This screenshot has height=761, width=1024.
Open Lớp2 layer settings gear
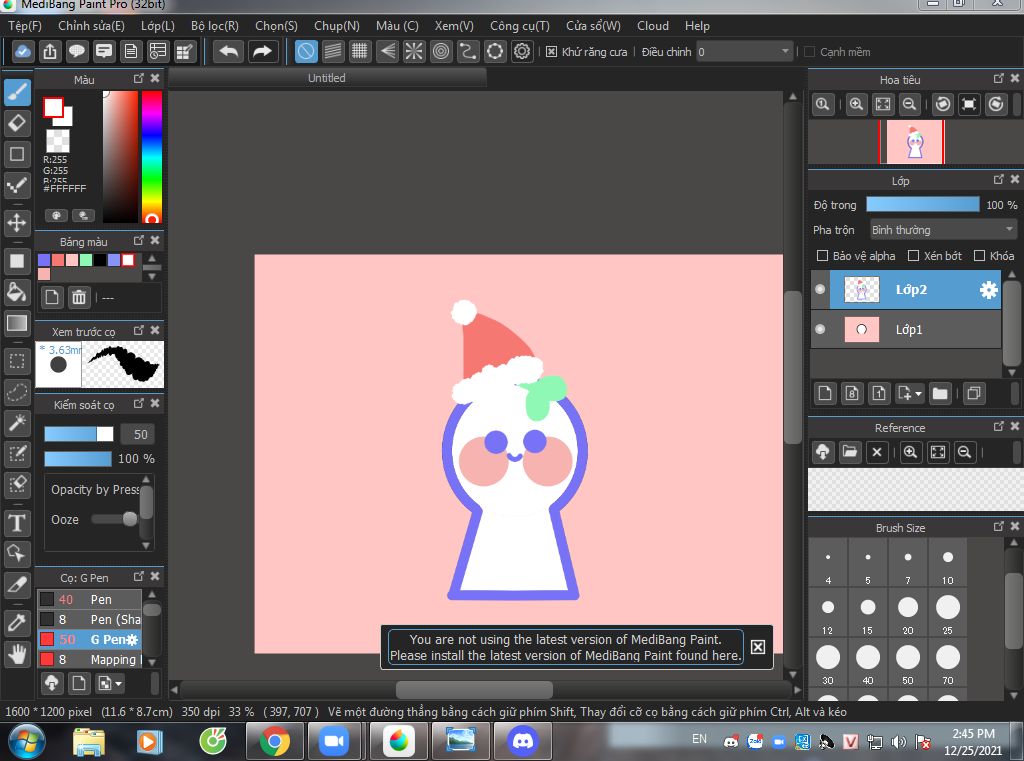[988, 290]
